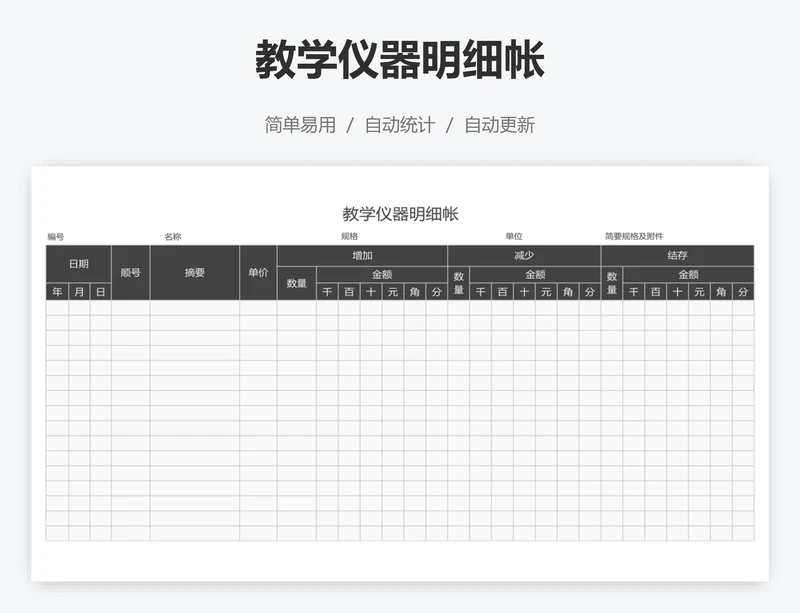Click the 千 cell in 增加 金额

coord(327,291)
